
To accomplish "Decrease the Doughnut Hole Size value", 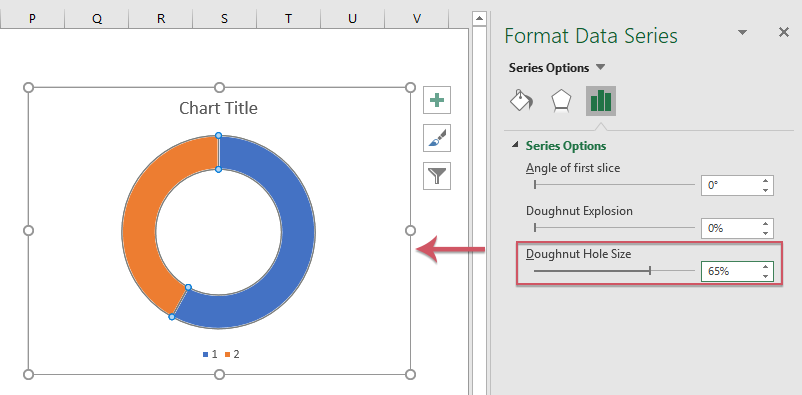I will click(765, 277).
